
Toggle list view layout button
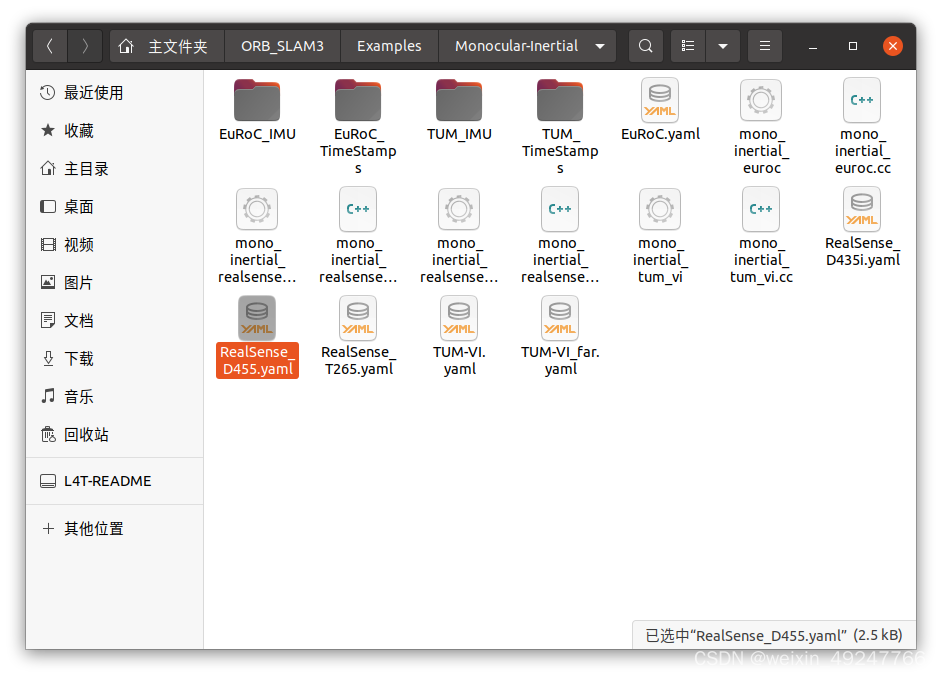point(688,46)
